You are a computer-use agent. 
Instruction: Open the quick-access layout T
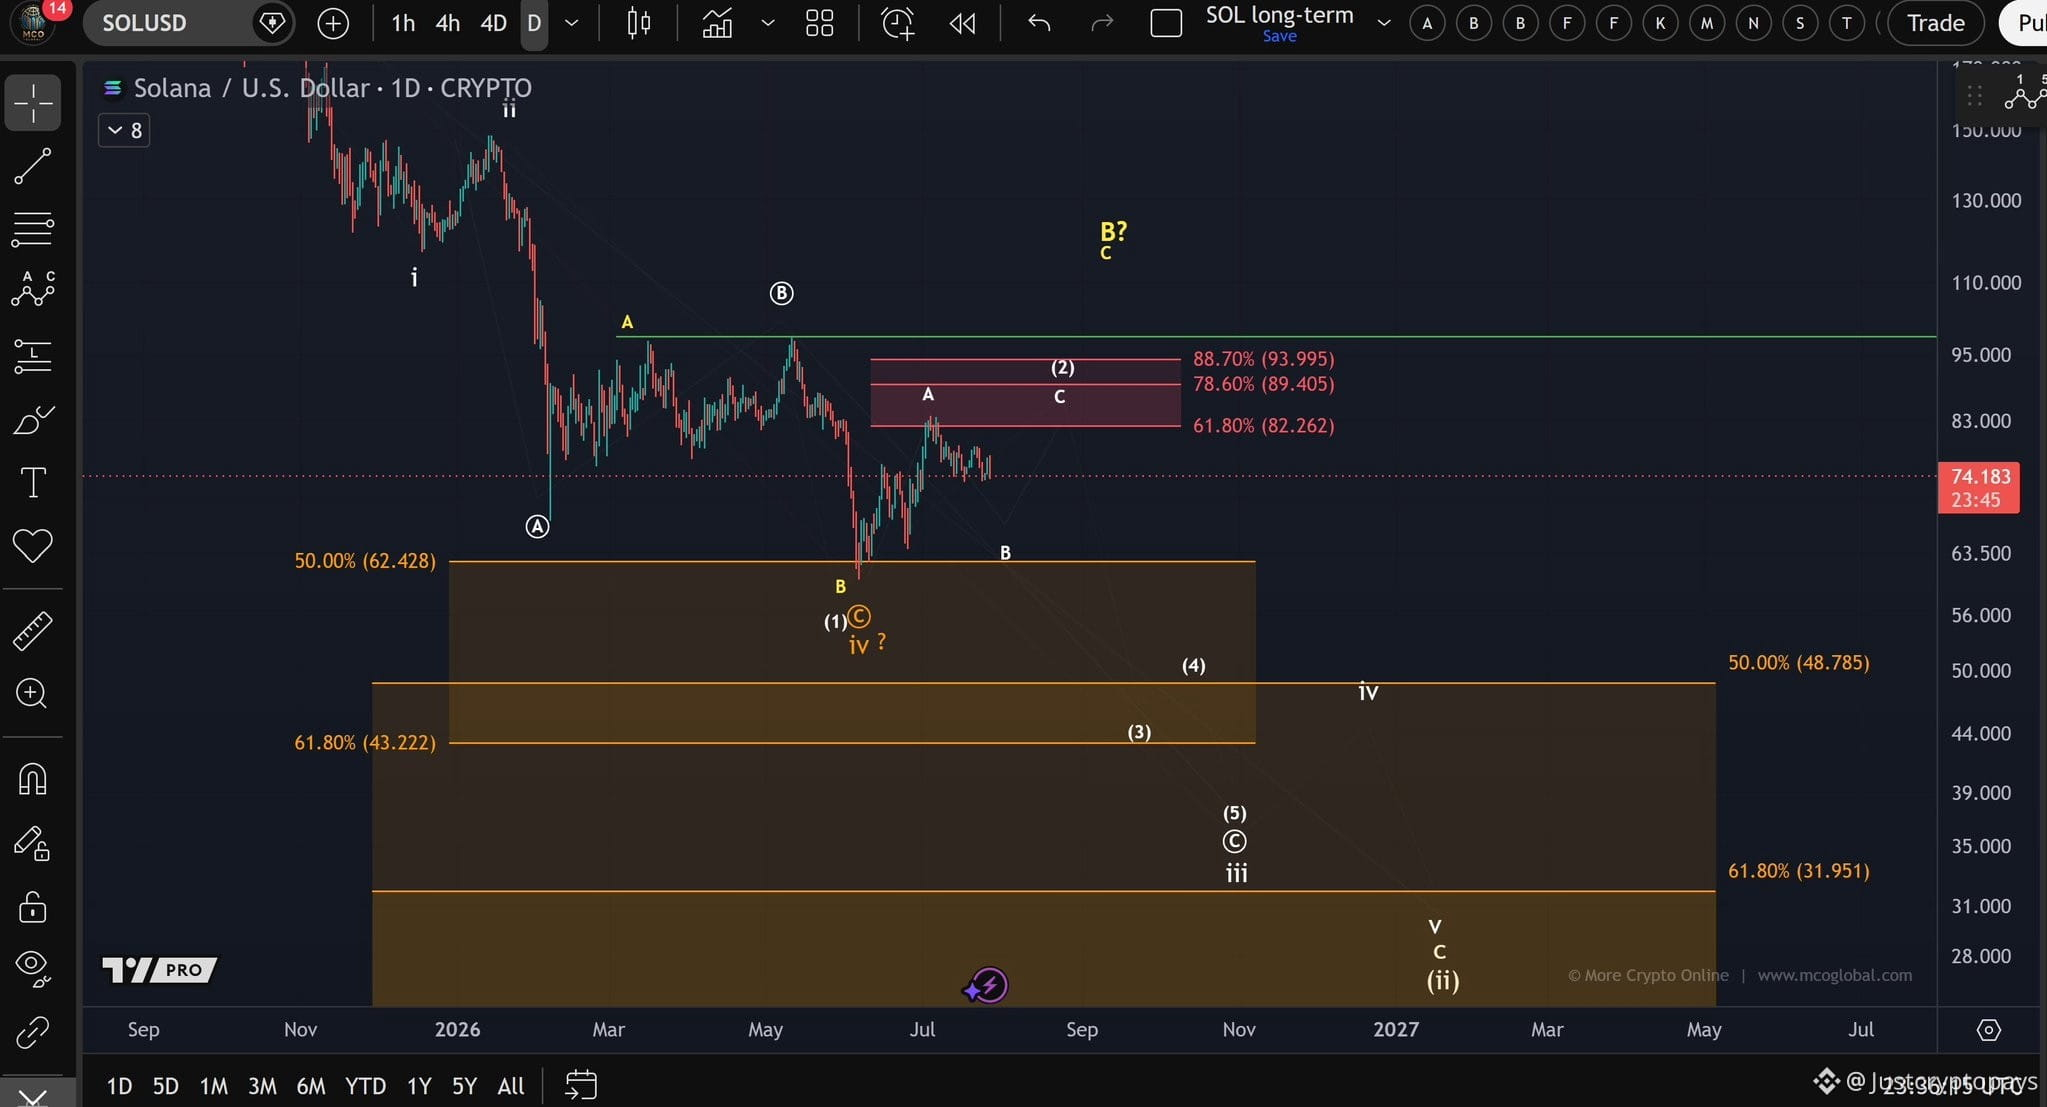tap(1847, 23)
